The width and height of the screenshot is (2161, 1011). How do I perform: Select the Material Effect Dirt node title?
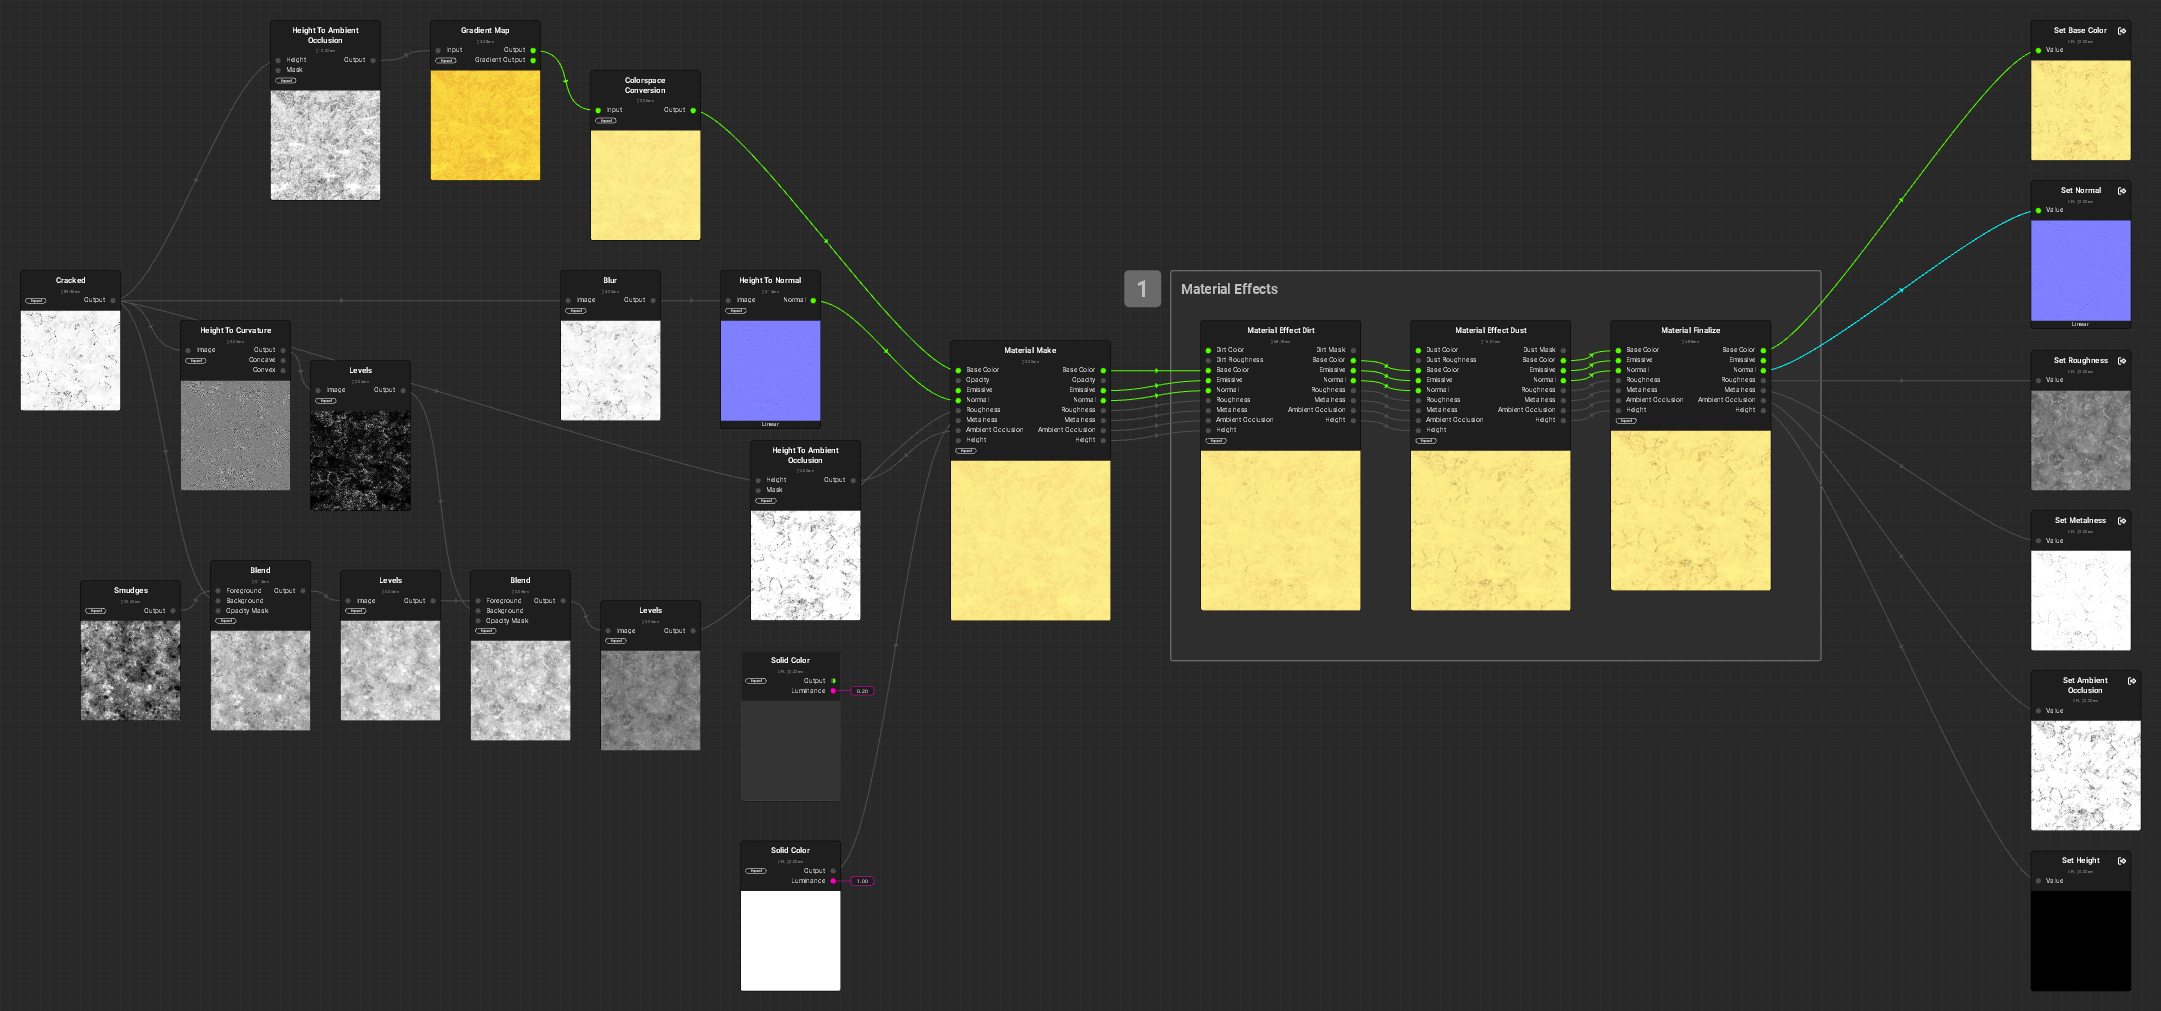point(1280,330)
